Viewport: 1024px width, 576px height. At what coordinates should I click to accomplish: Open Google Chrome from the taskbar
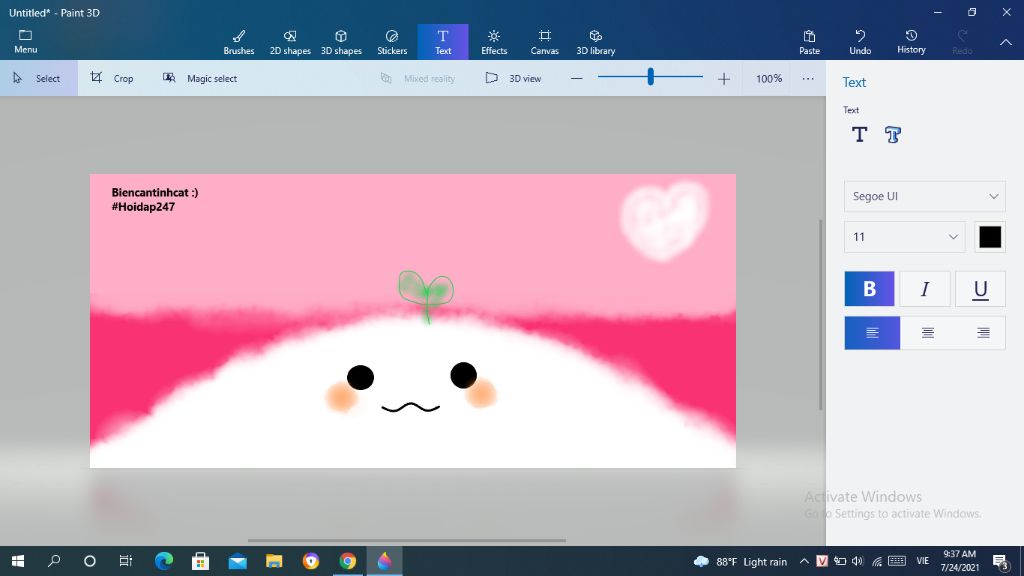(x=347, y=561)
